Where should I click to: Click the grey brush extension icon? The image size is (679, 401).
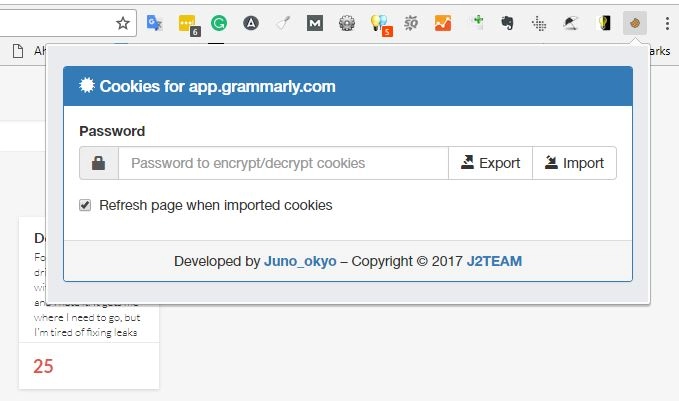tap(283, 23)
